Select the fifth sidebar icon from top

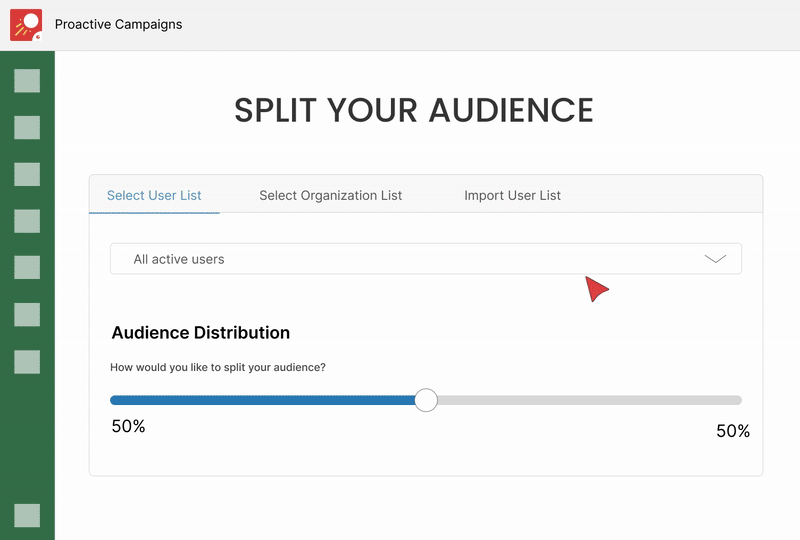pos(27,267)
